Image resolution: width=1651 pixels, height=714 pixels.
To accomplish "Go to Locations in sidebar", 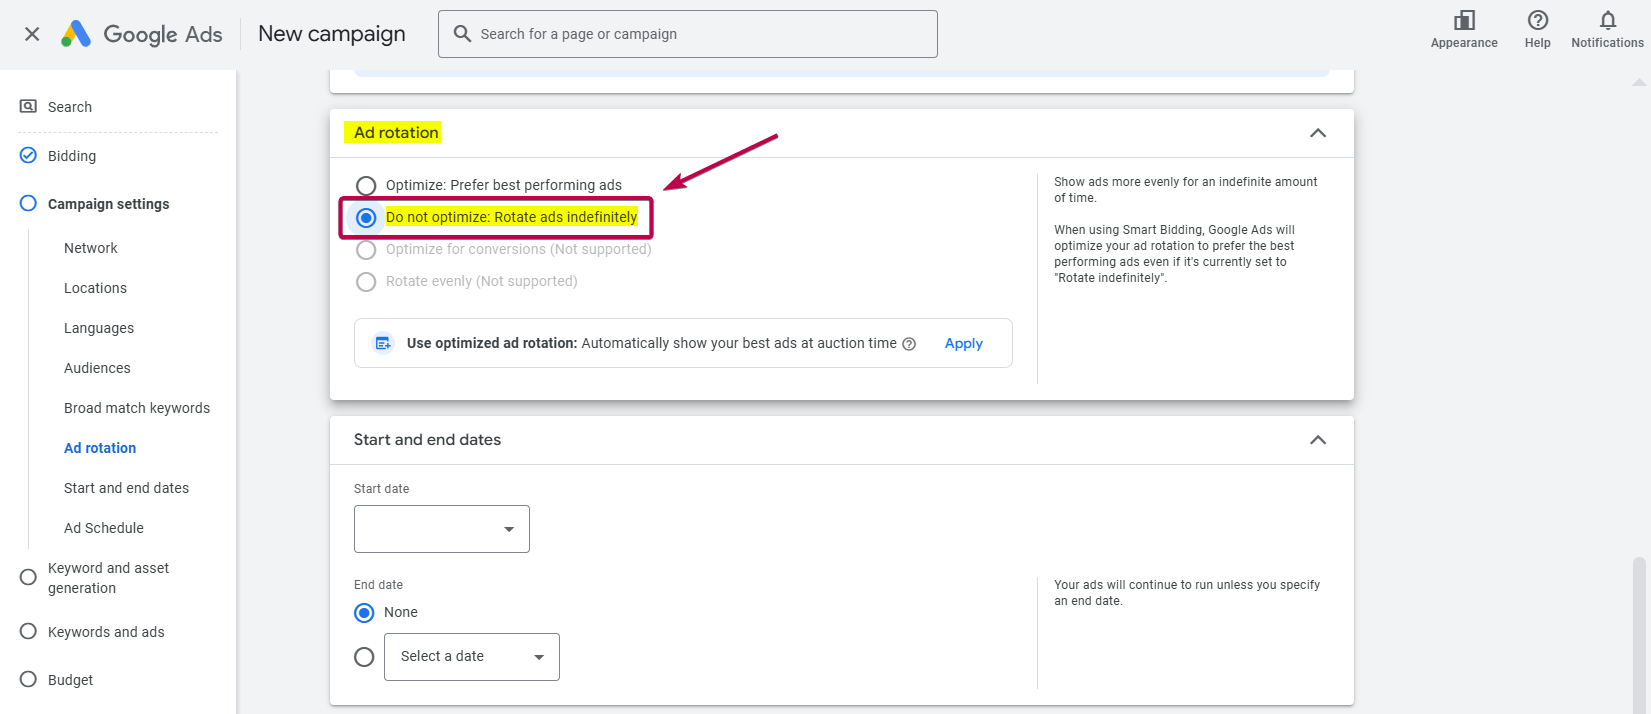I will pyautogui.click(x=95, y=288).
